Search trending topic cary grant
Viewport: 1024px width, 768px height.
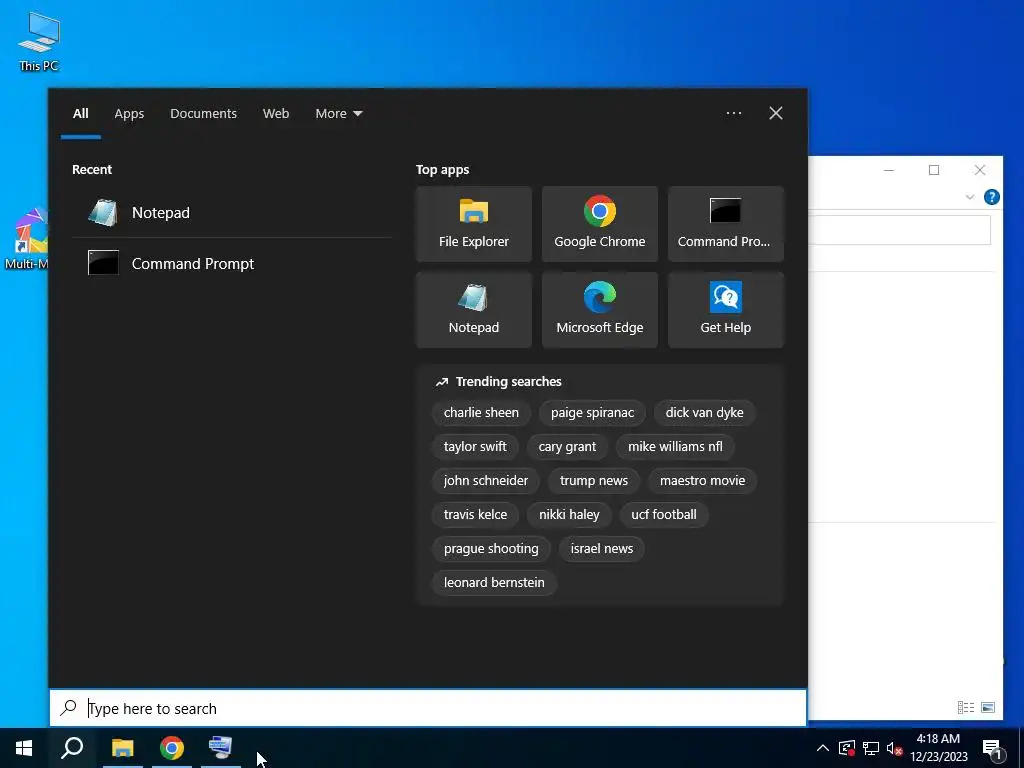pos(568,446)
